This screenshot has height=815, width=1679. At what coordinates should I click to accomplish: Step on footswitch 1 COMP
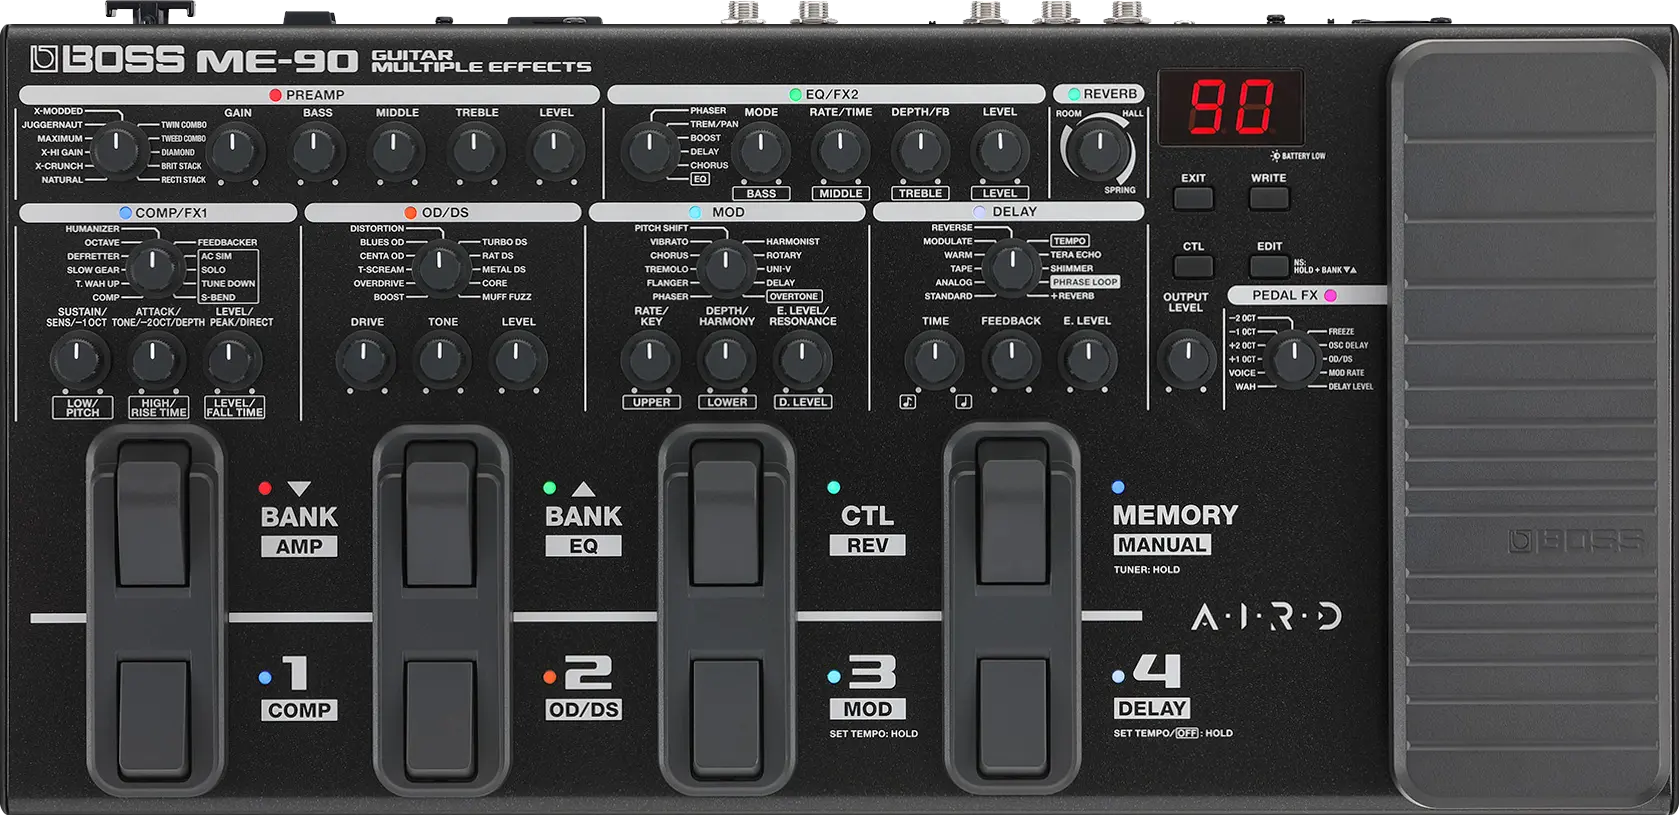tap(155, 717)
